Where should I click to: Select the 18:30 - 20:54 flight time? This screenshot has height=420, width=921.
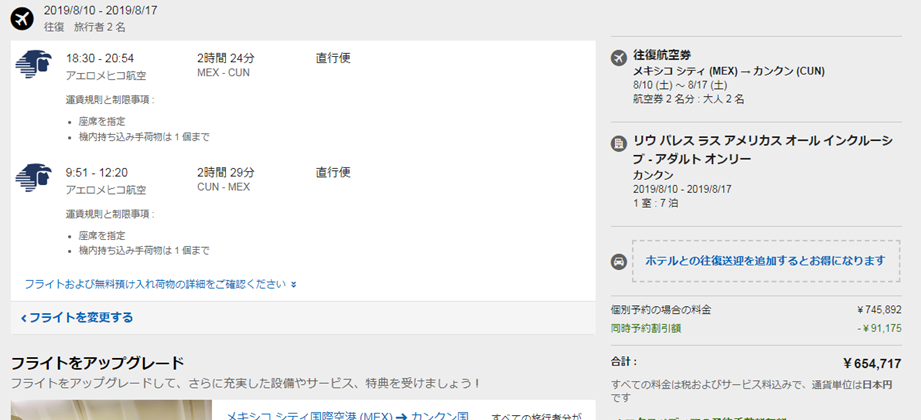[x=100, y=58]
